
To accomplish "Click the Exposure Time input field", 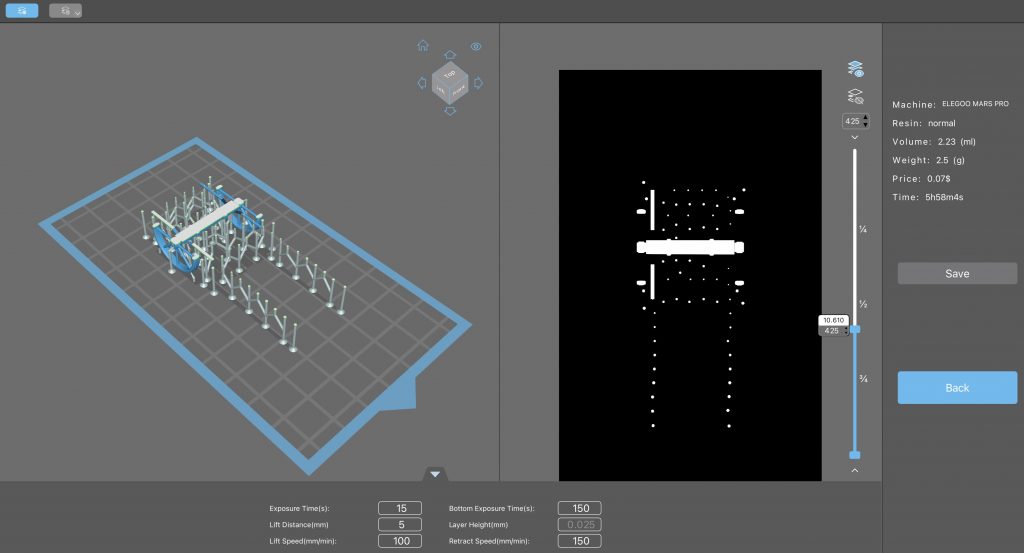I will click(400, 508).
